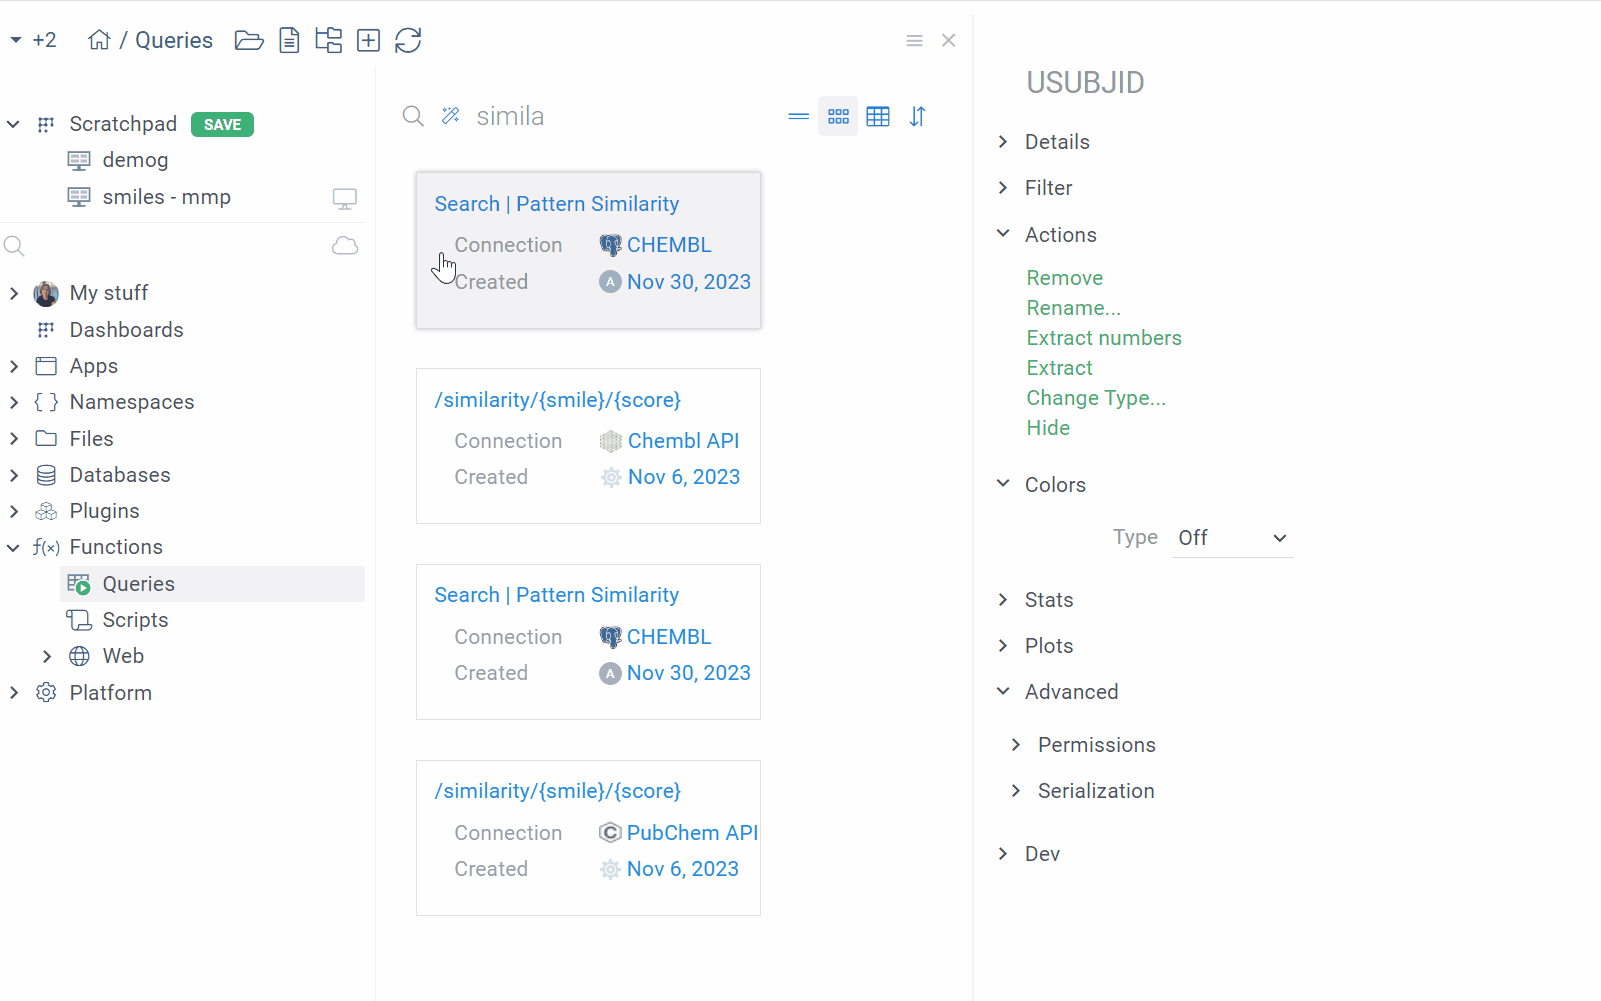Switch to card grid view
Image resolution: width=1601 pixels, height=1001 pixels.
(x=838, y=117)
